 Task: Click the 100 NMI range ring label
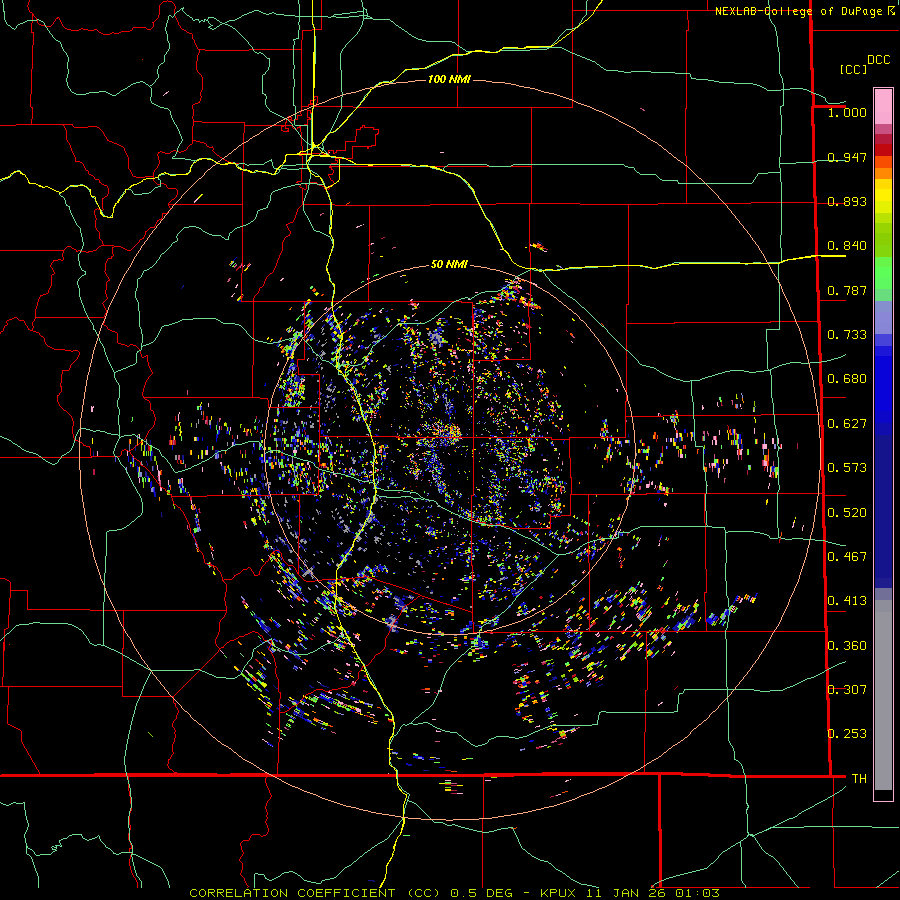click(x=449, y=79)
